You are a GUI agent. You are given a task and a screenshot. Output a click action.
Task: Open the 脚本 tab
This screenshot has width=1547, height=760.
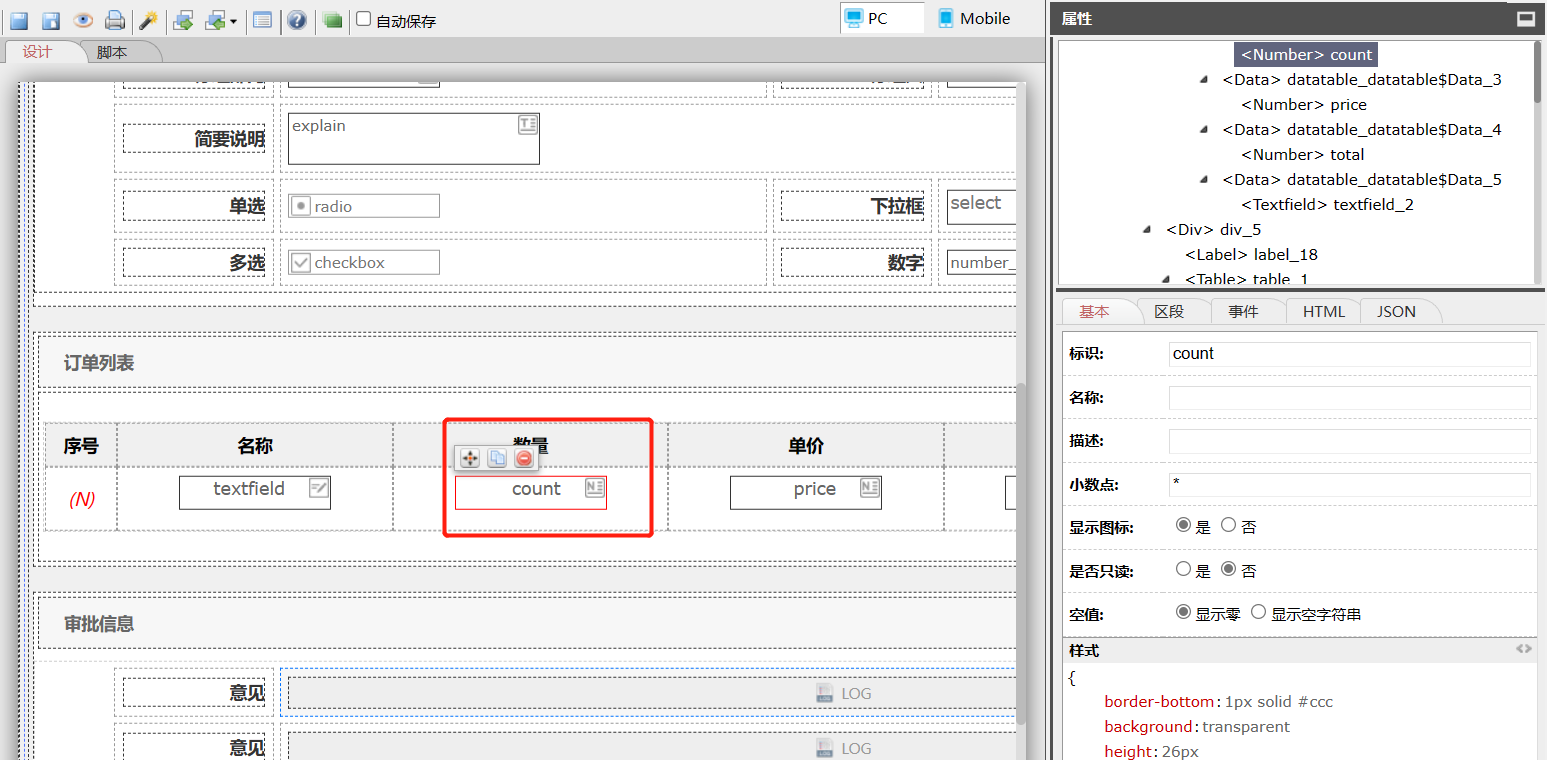(x=112, y=52)
